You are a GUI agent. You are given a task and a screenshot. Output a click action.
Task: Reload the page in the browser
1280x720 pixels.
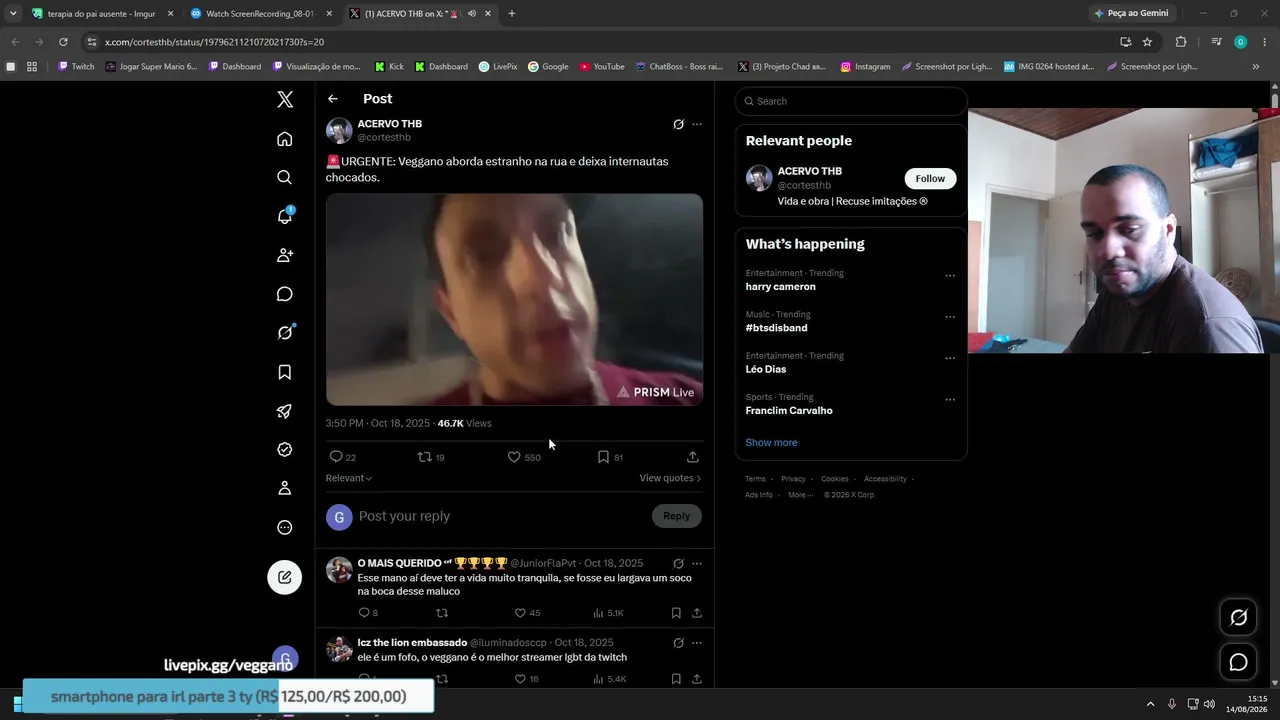[x=63, y=42]
